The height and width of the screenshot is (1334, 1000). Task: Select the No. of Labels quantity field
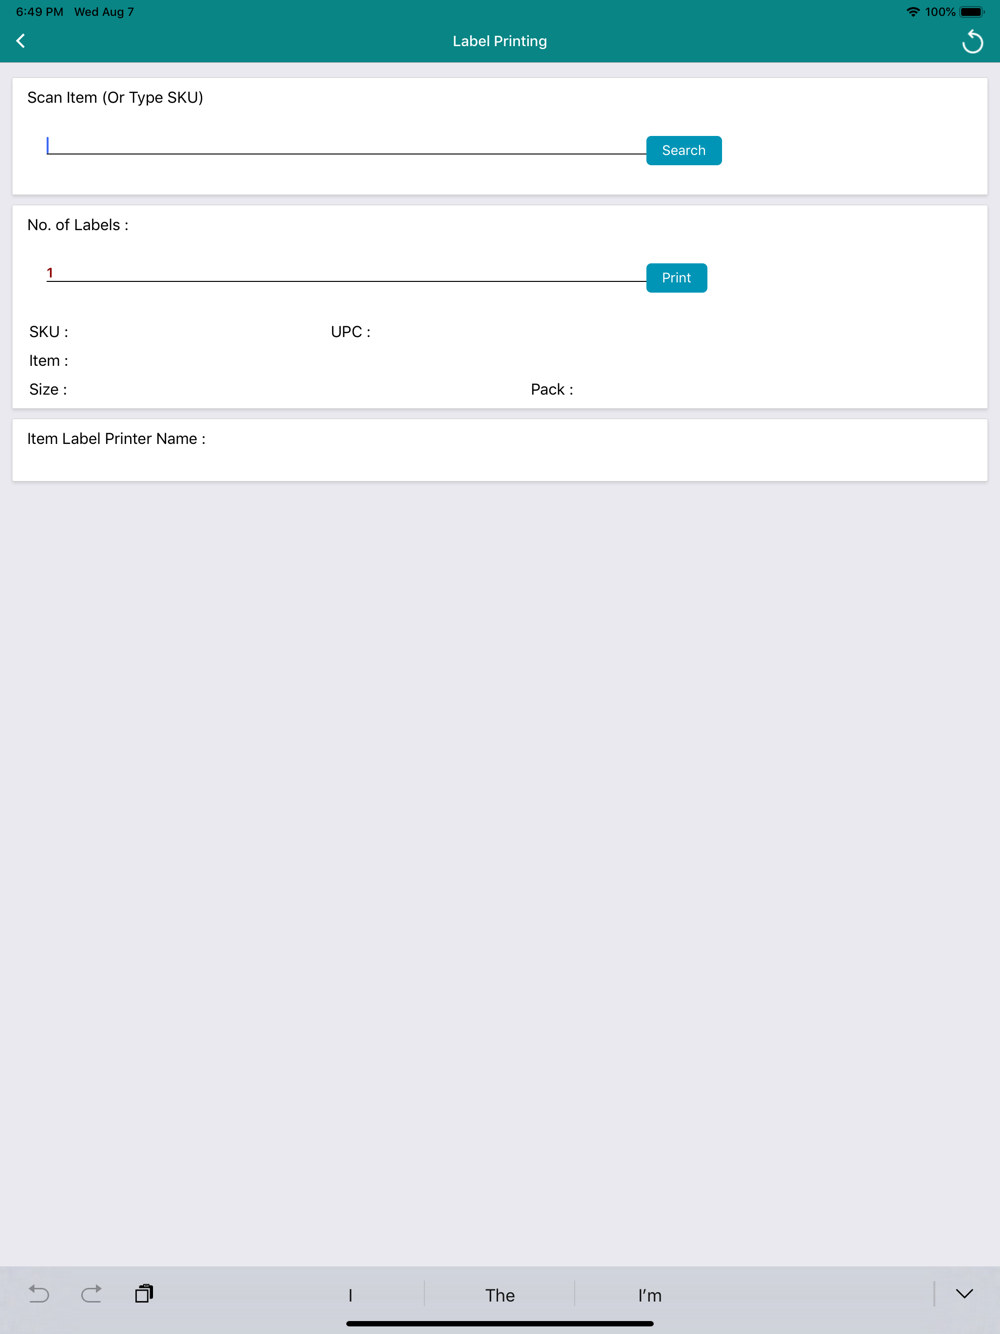(346, 273)
